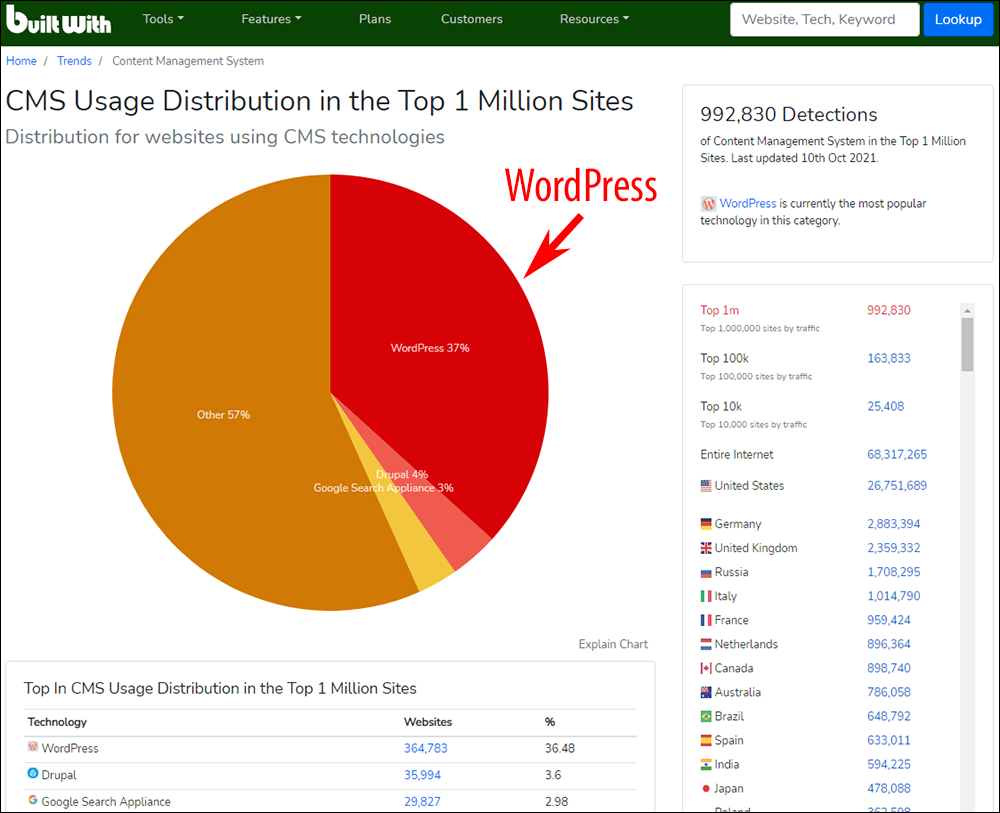Open the 633,011 Spain count
Screen dimensions: 1000x813
888,741
